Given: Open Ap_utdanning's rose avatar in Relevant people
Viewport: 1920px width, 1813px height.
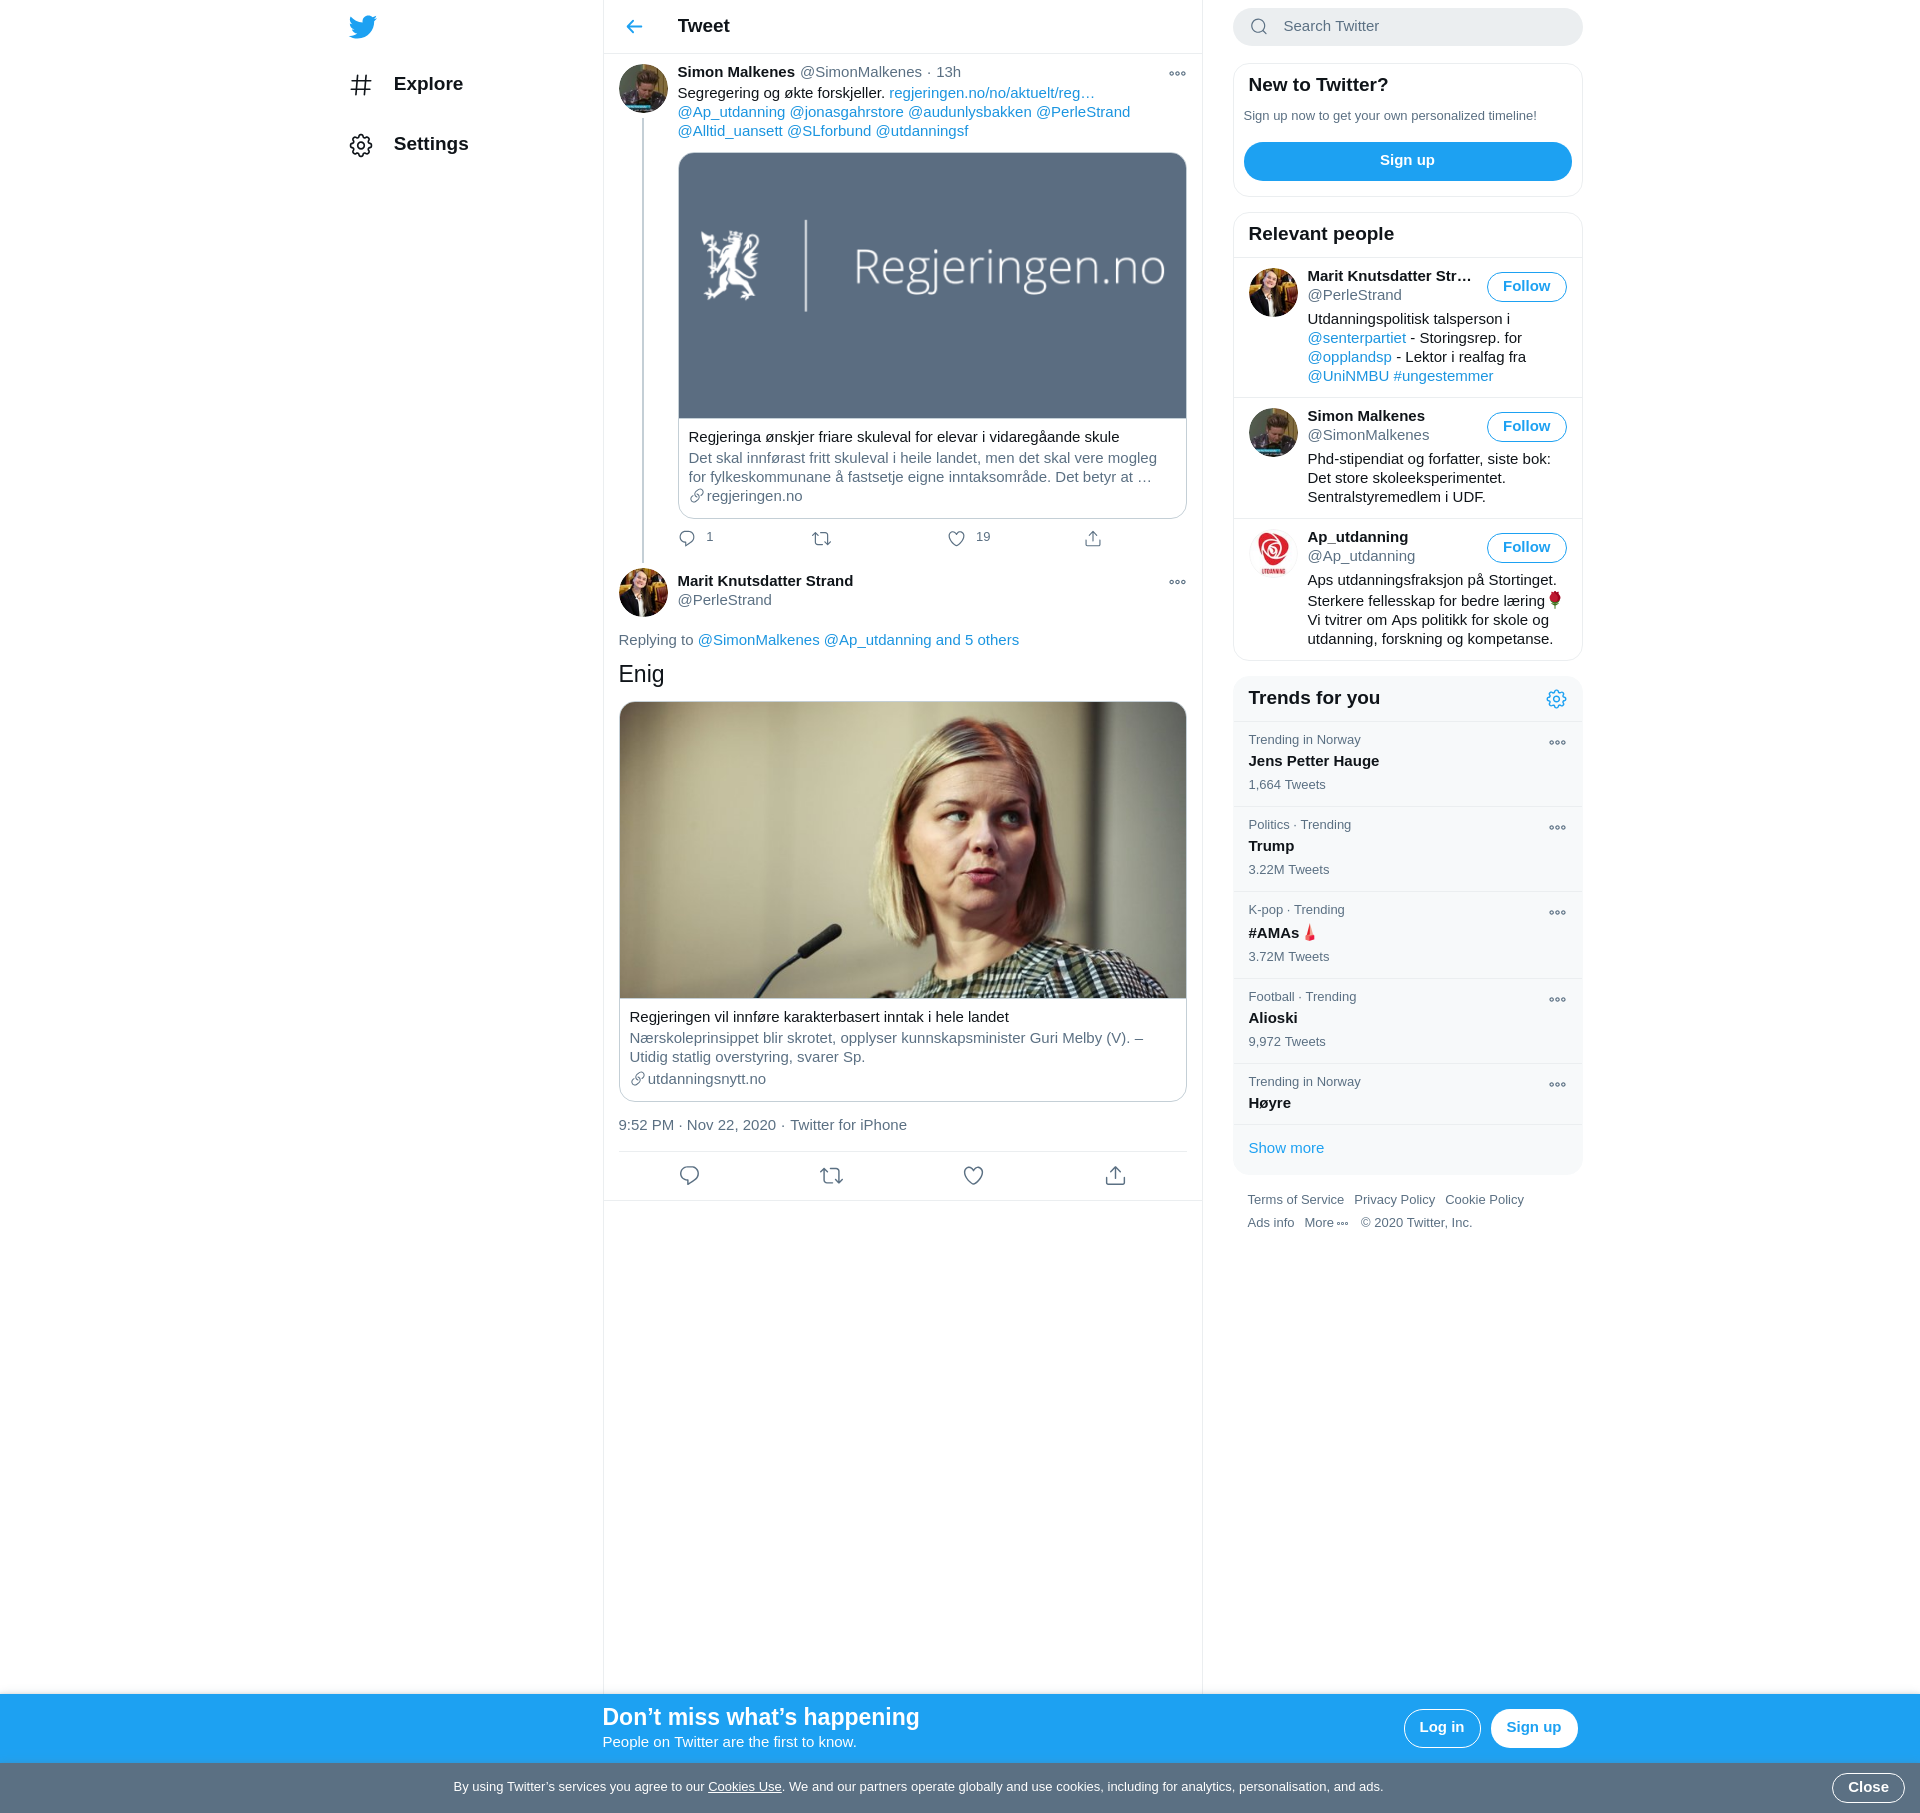Looking at the screenshot, I should coord(1273,553).
